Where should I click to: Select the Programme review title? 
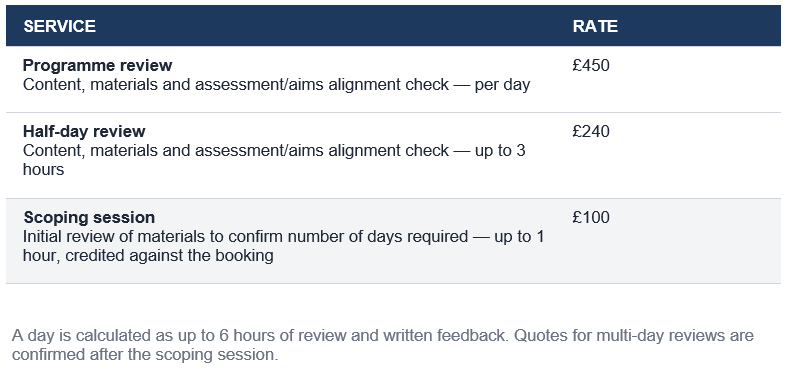pyautogui.click(x=98, y=65)
